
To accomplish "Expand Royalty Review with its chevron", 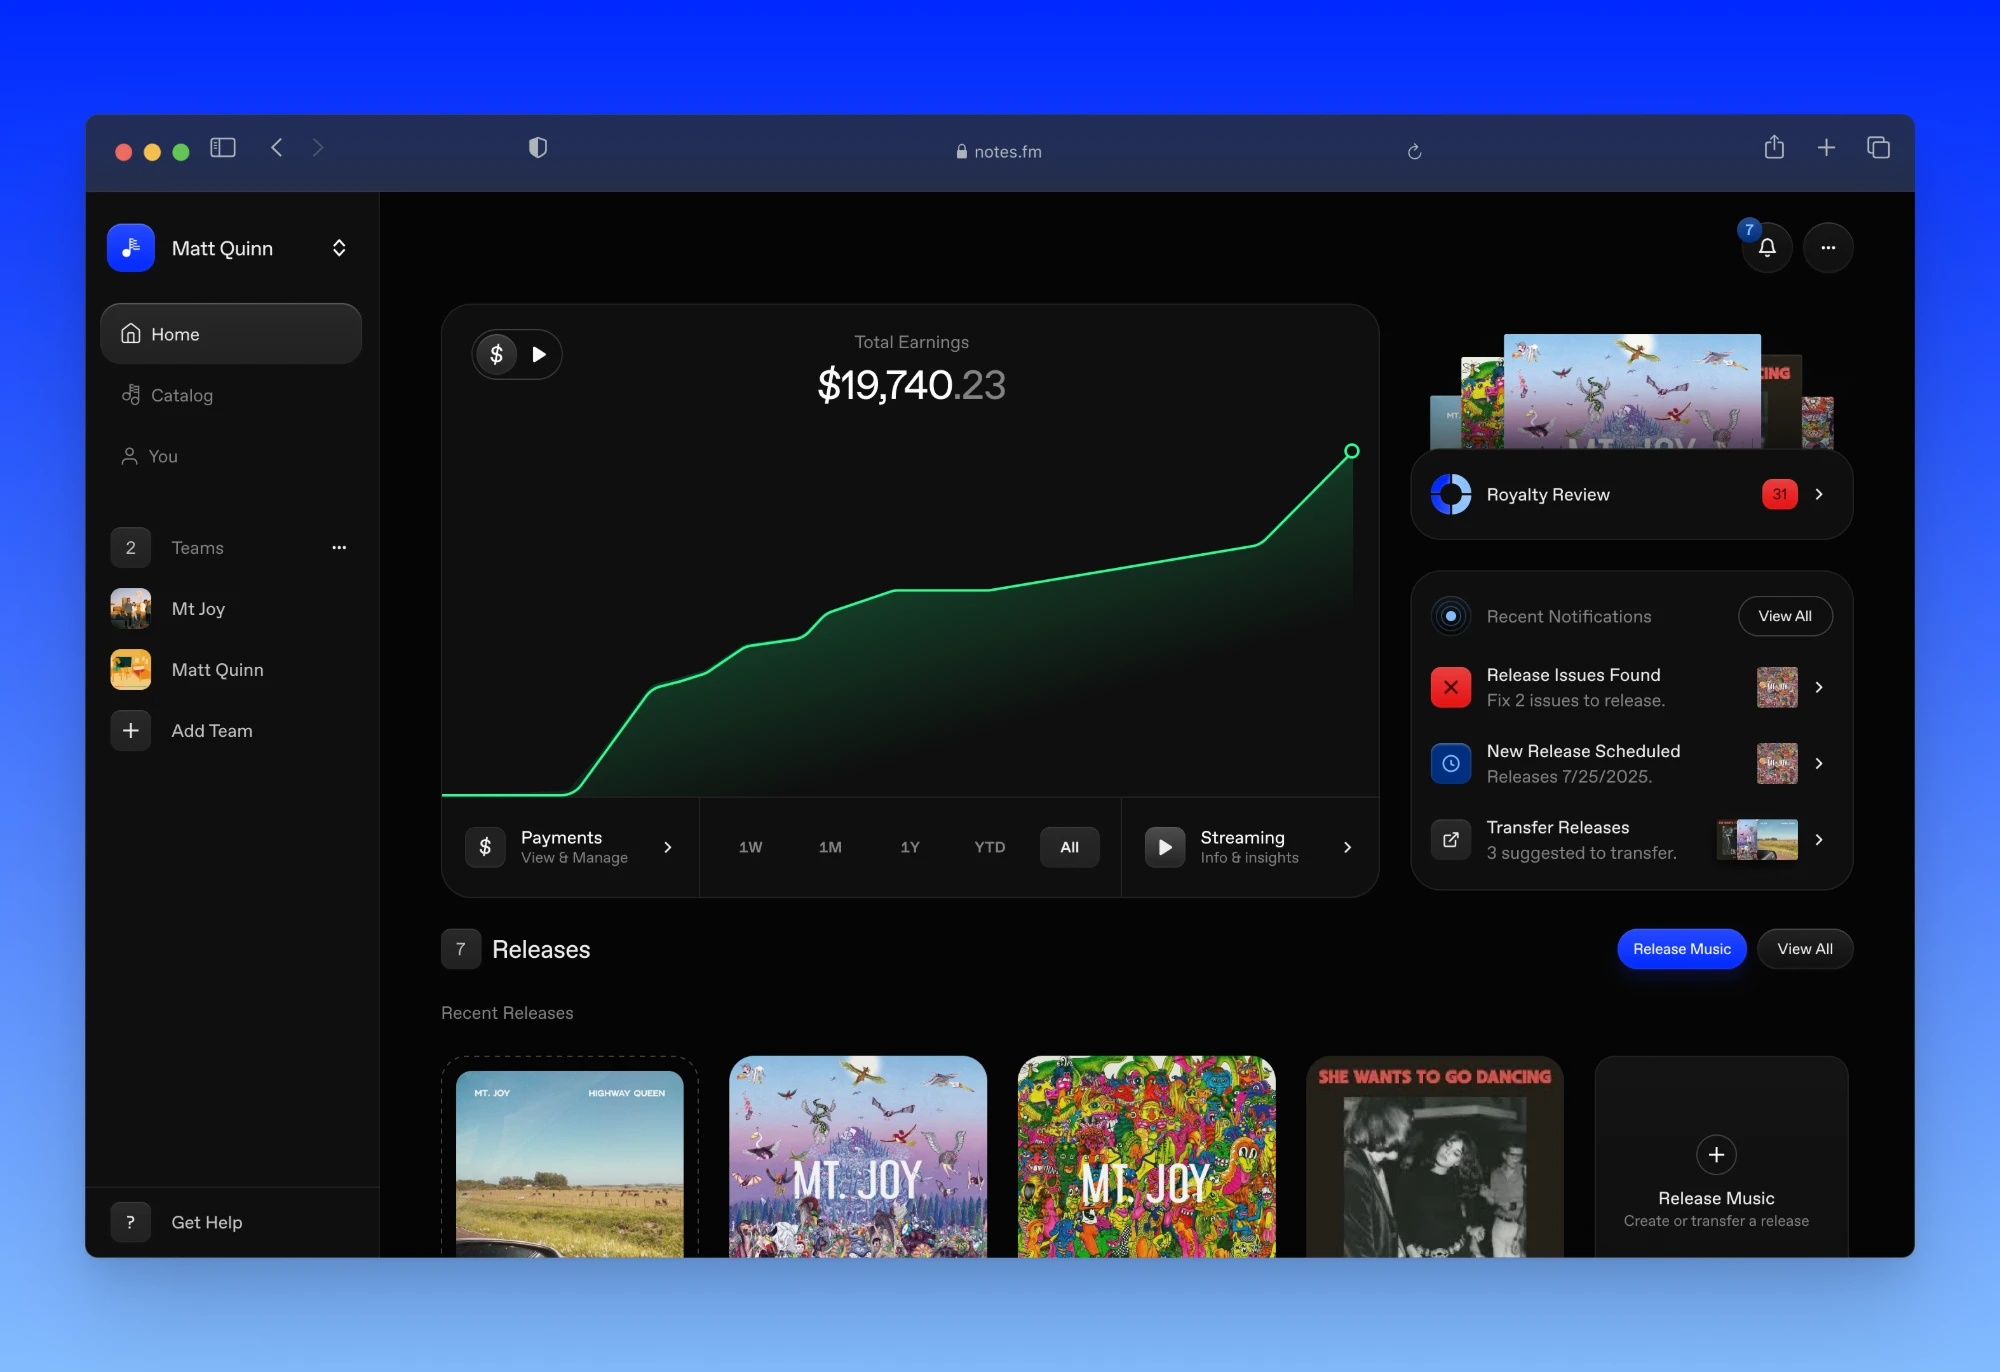I will [x=1819, y=494].
